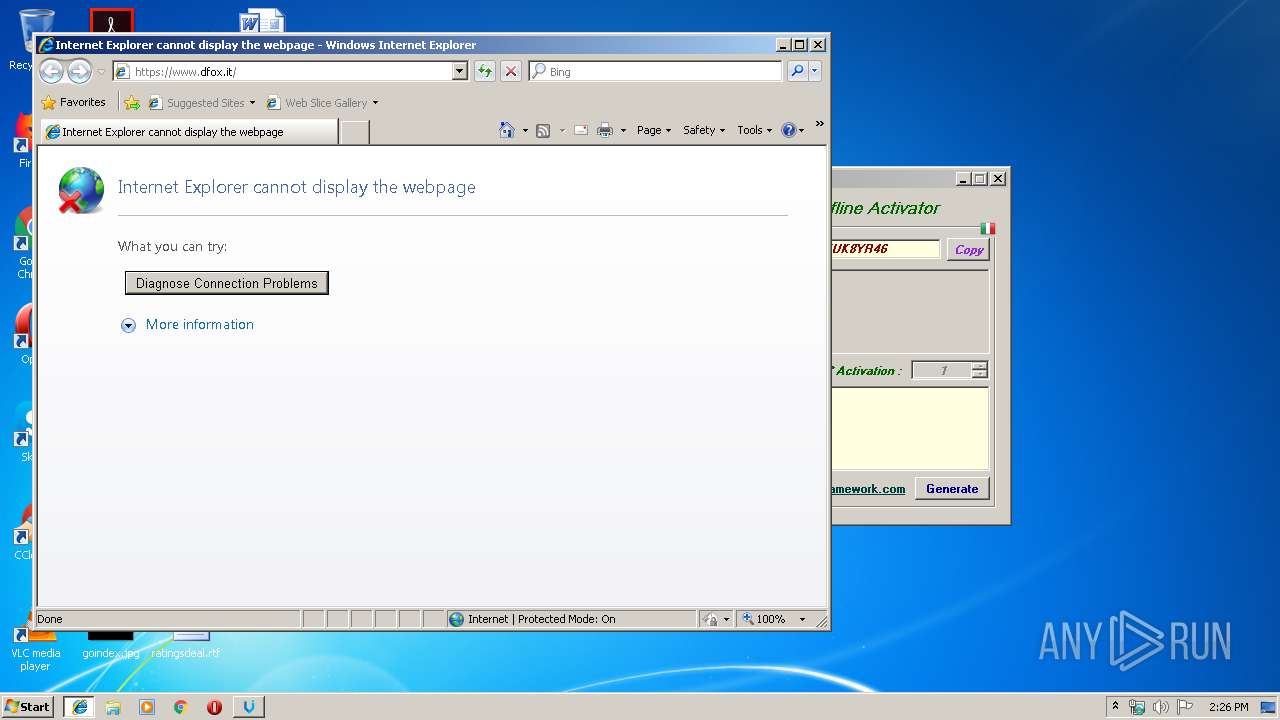Click the network tray icon

[x=1137, y=707]
